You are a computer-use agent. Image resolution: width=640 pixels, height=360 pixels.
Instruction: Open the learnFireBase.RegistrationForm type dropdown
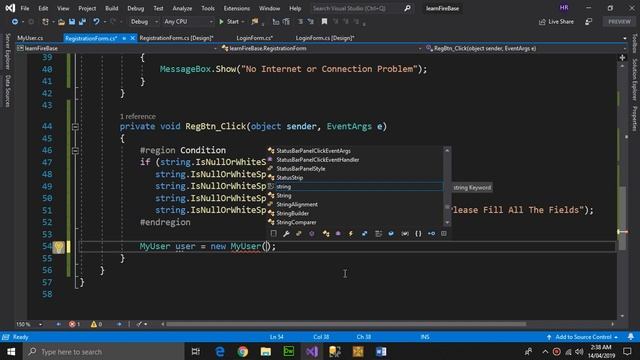pos(321,48)
